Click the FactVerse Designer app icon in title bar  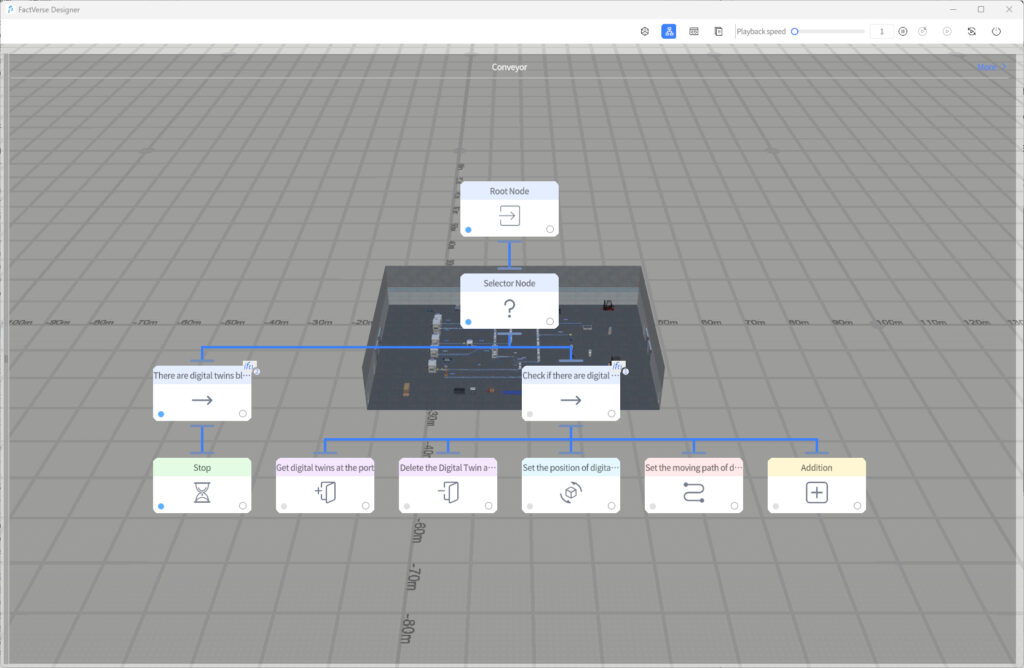10,10
